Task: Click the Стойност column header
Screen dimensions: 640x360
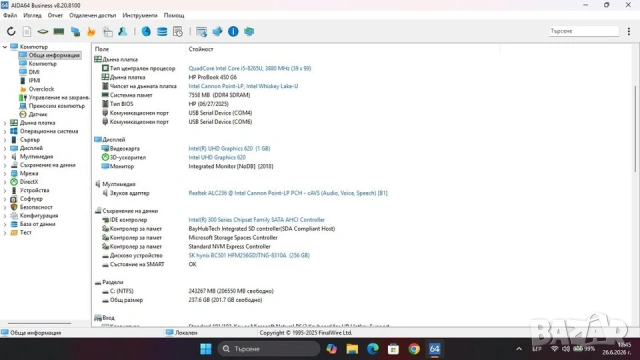Action: (x=201, y=49)
